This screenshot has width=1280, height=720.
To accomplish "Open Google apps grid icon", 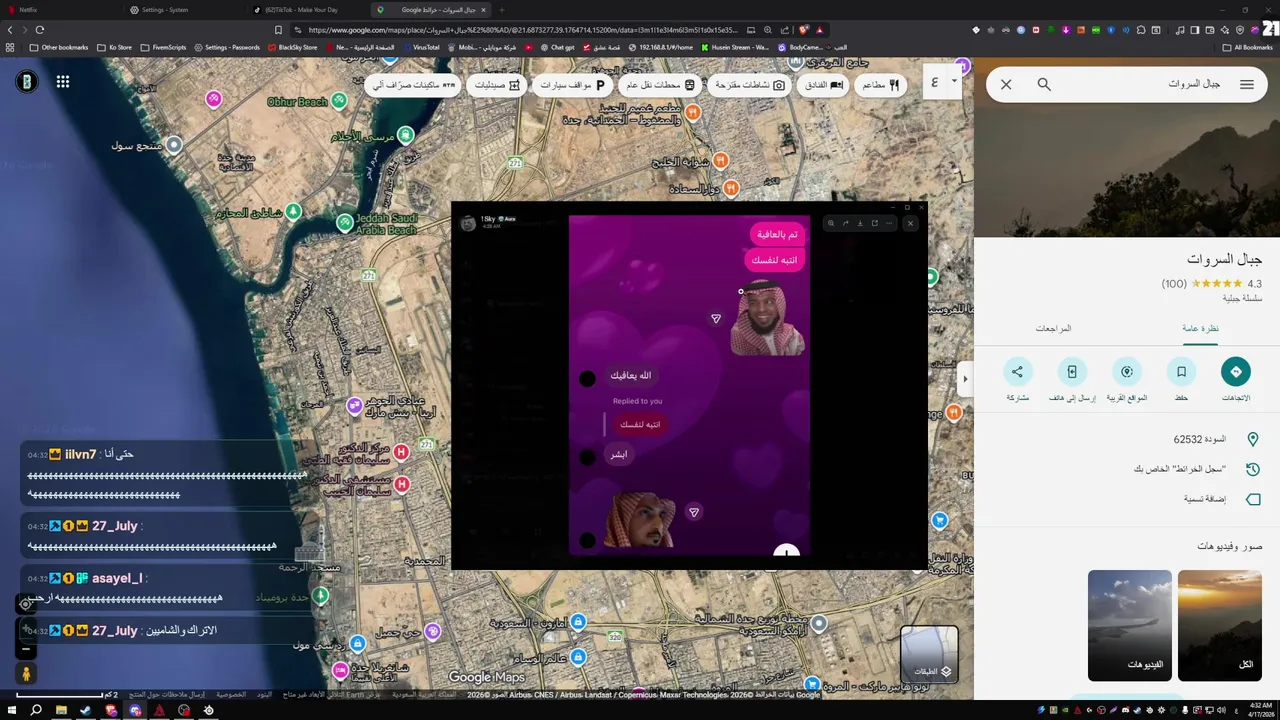I will 63,82.
